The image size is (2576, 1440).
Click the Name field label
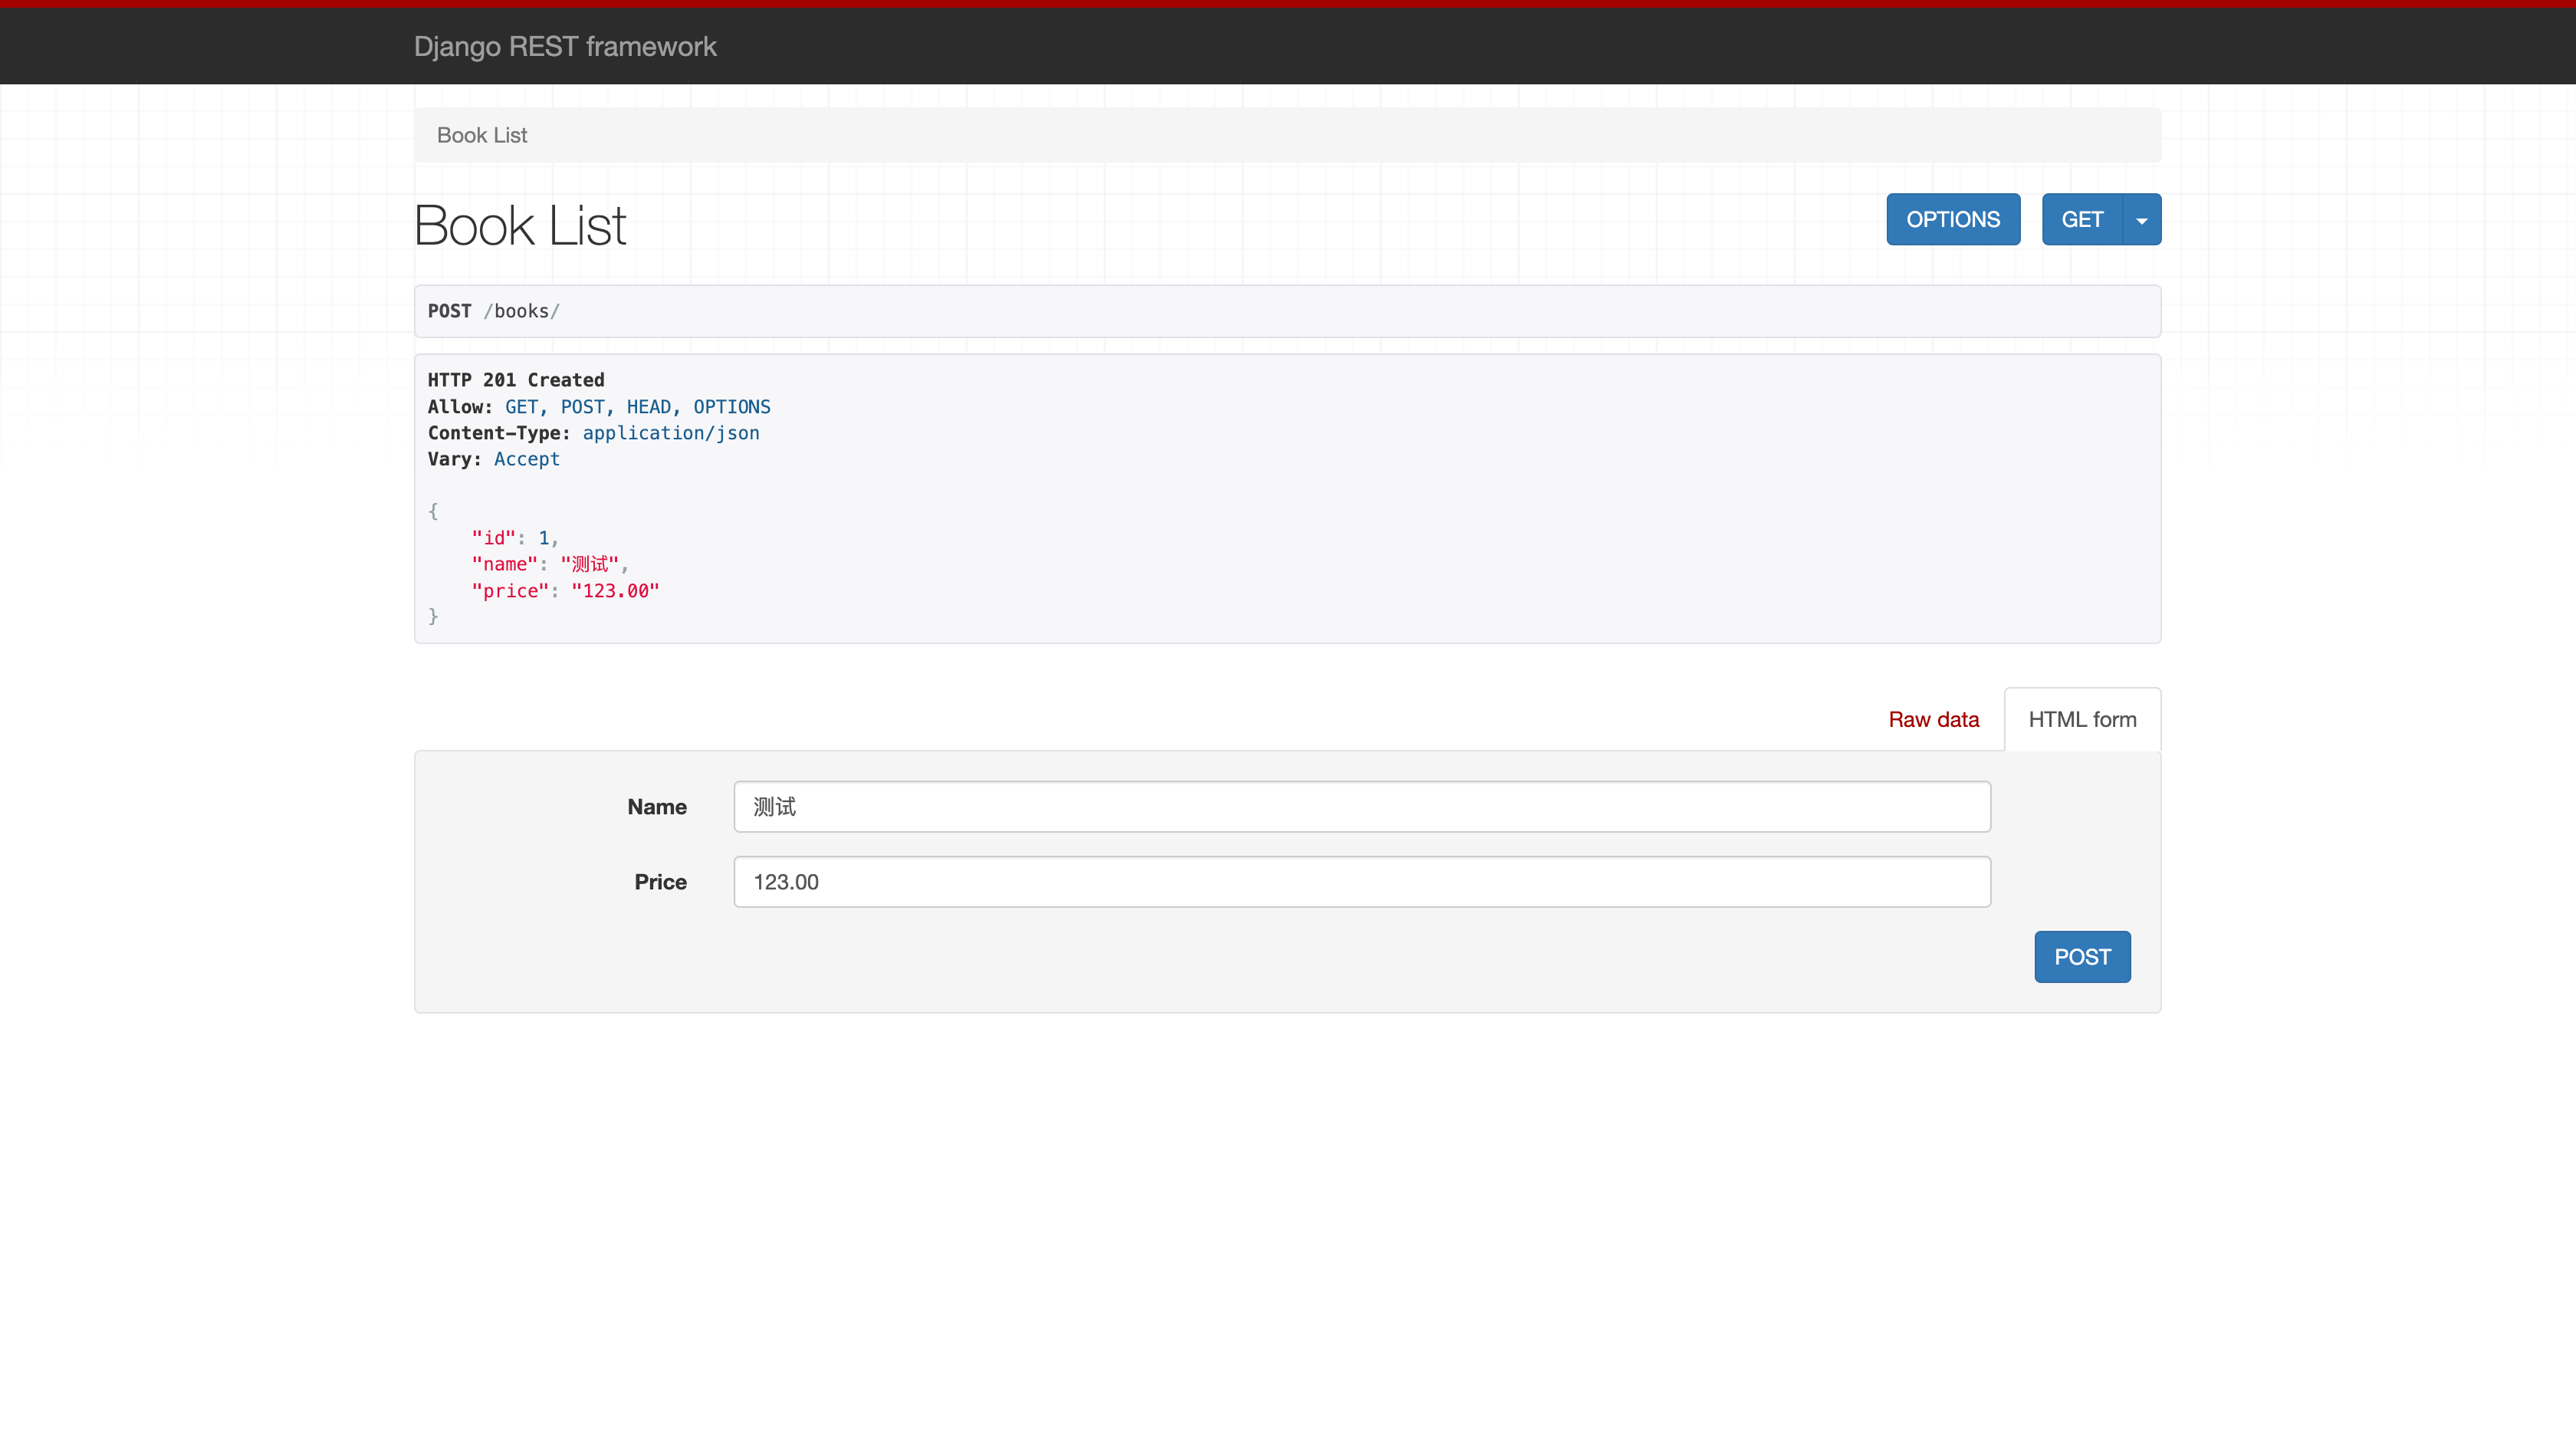(657, 807)
